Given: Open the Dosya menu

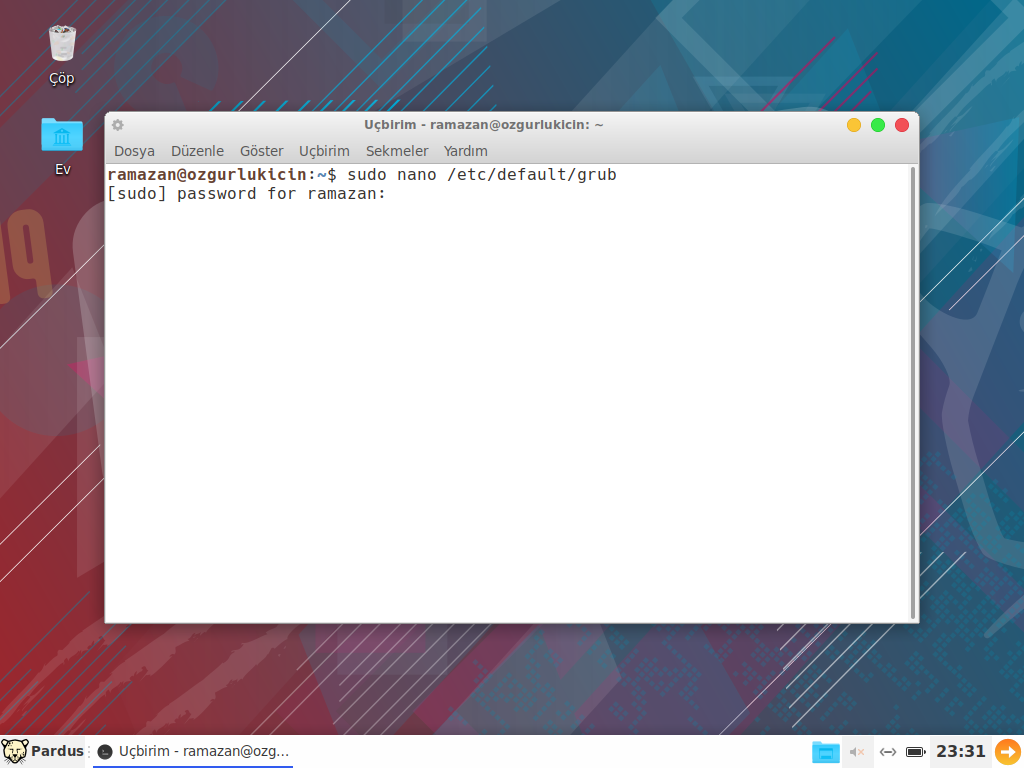Looking at the screenshot, I should click(134, 151).
